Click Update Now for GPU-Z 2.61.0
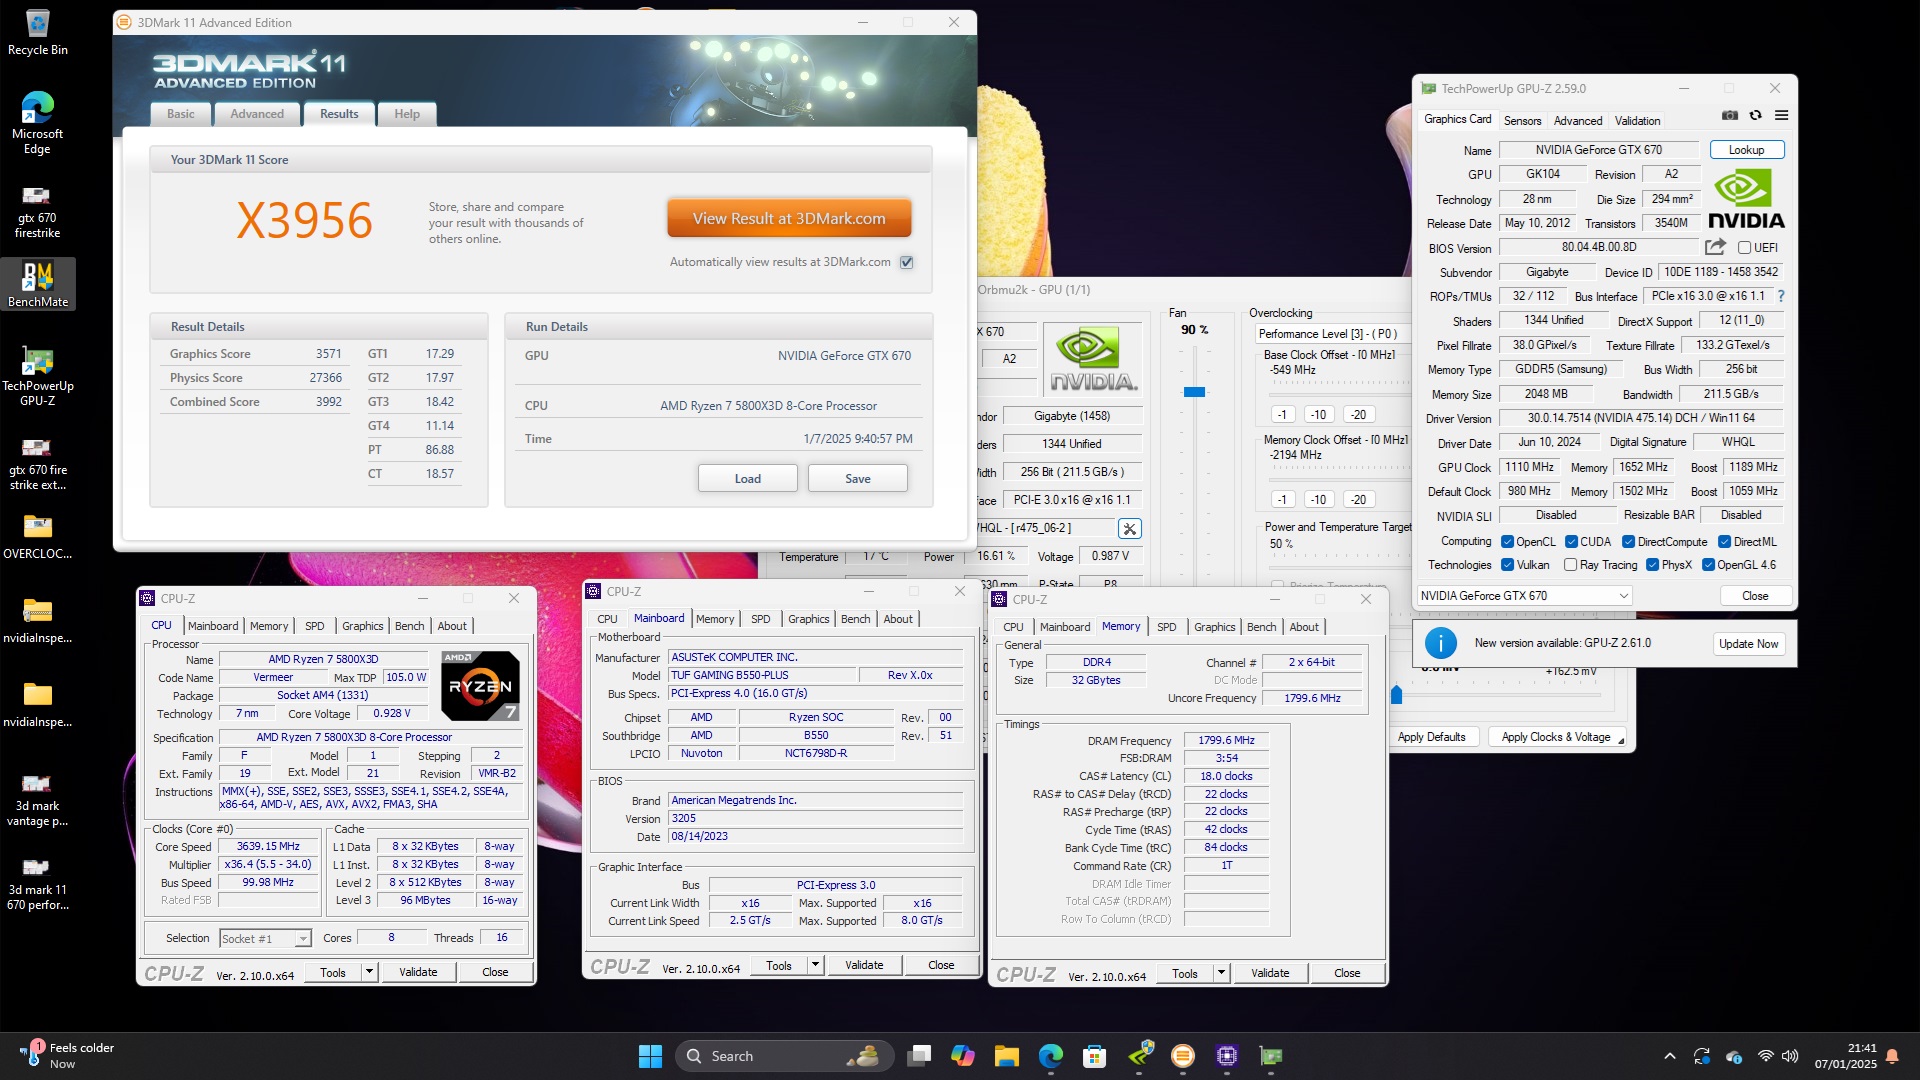This screenshot has width=1920, height=1080. tap(1748, 644)
